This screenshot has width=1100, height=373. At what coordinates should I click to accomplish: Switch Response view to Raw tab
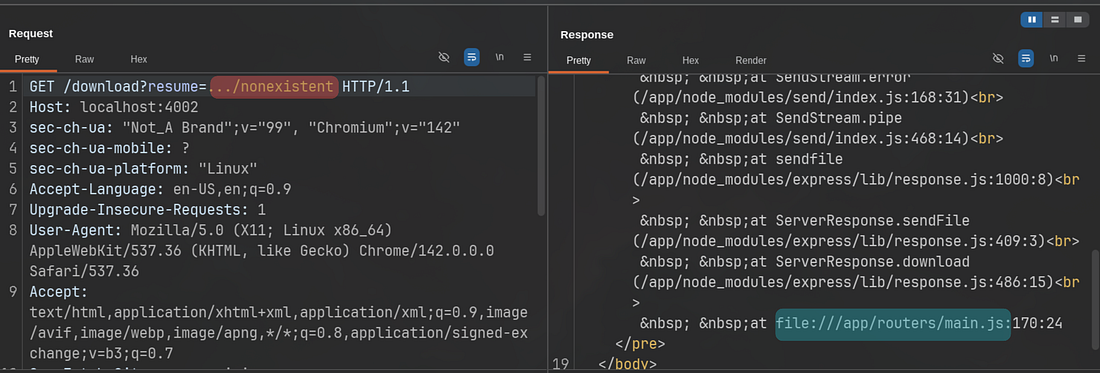[636, 60]
